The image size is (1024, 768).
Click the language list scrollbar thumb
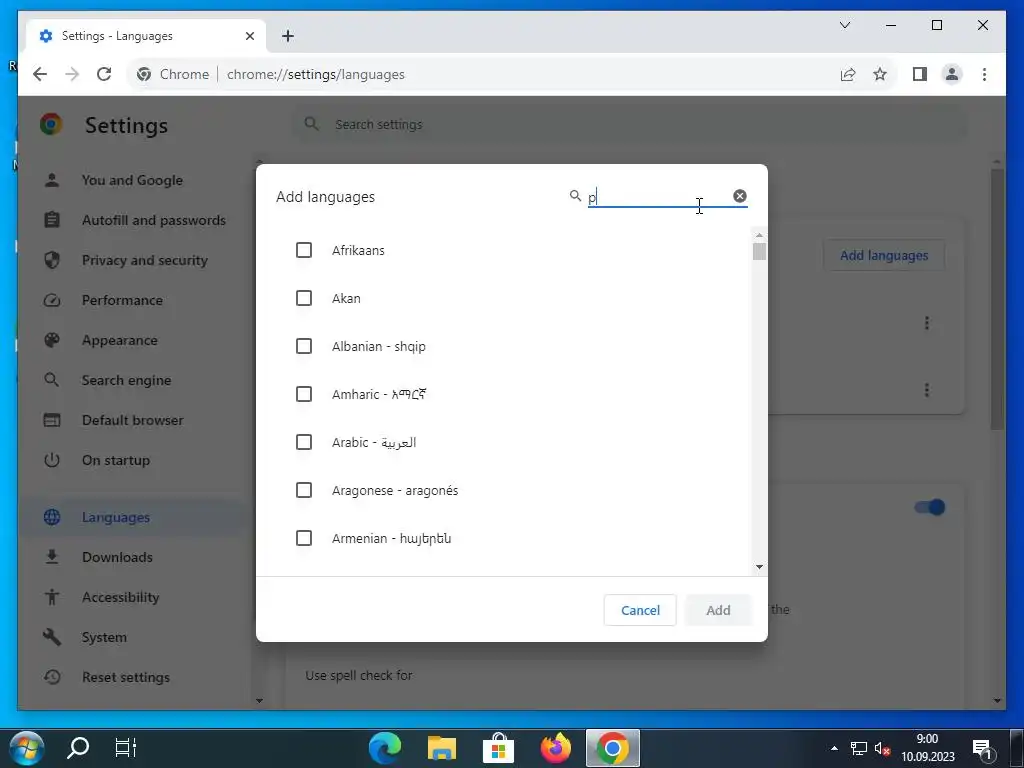click(759, 251)
